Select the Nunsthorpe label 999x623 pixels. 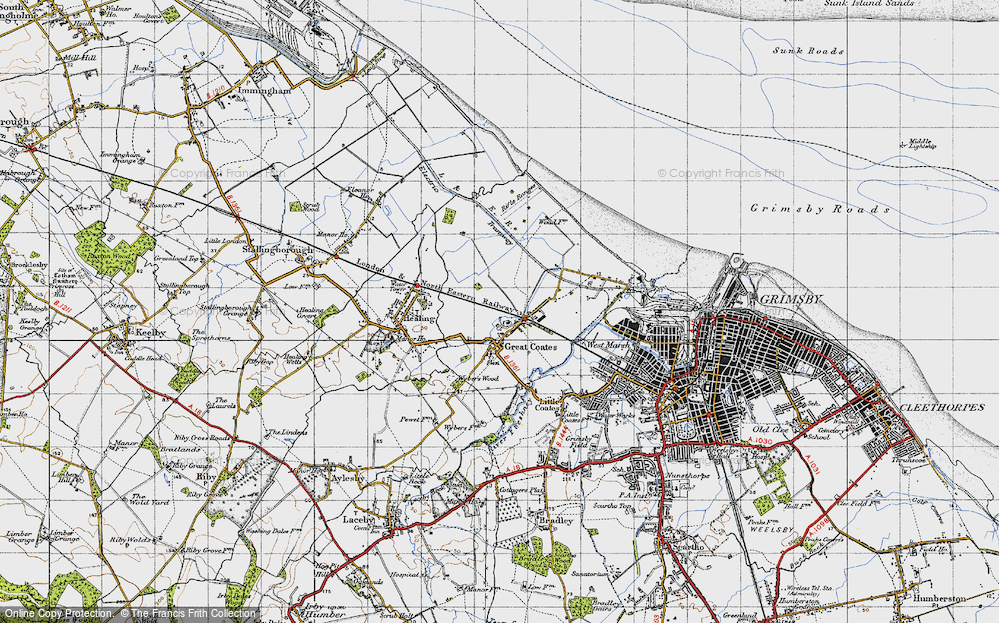coord(687,476)
